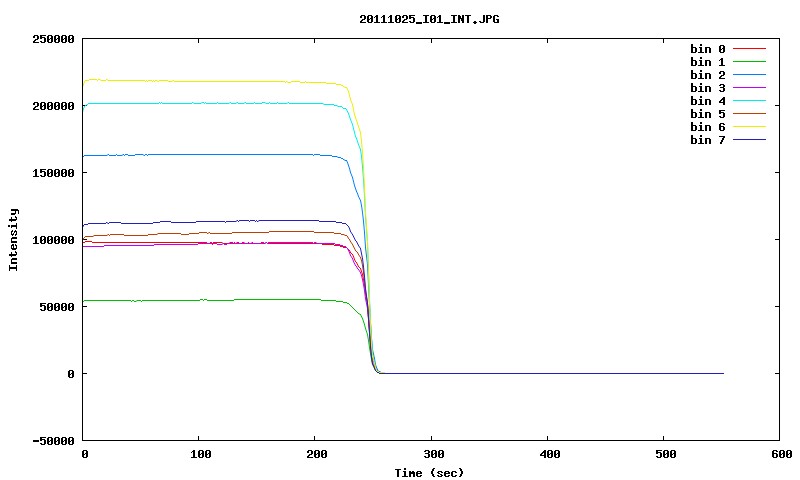Click the y-axis tick label -50000
800x480 pixels.
tap(53, 441)
